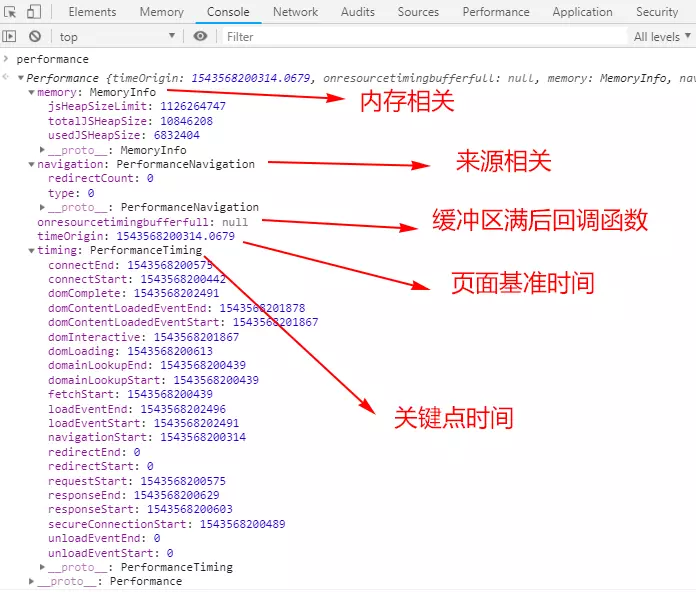
Task: Click the eye live expression icon
Action: coord(200,37)
